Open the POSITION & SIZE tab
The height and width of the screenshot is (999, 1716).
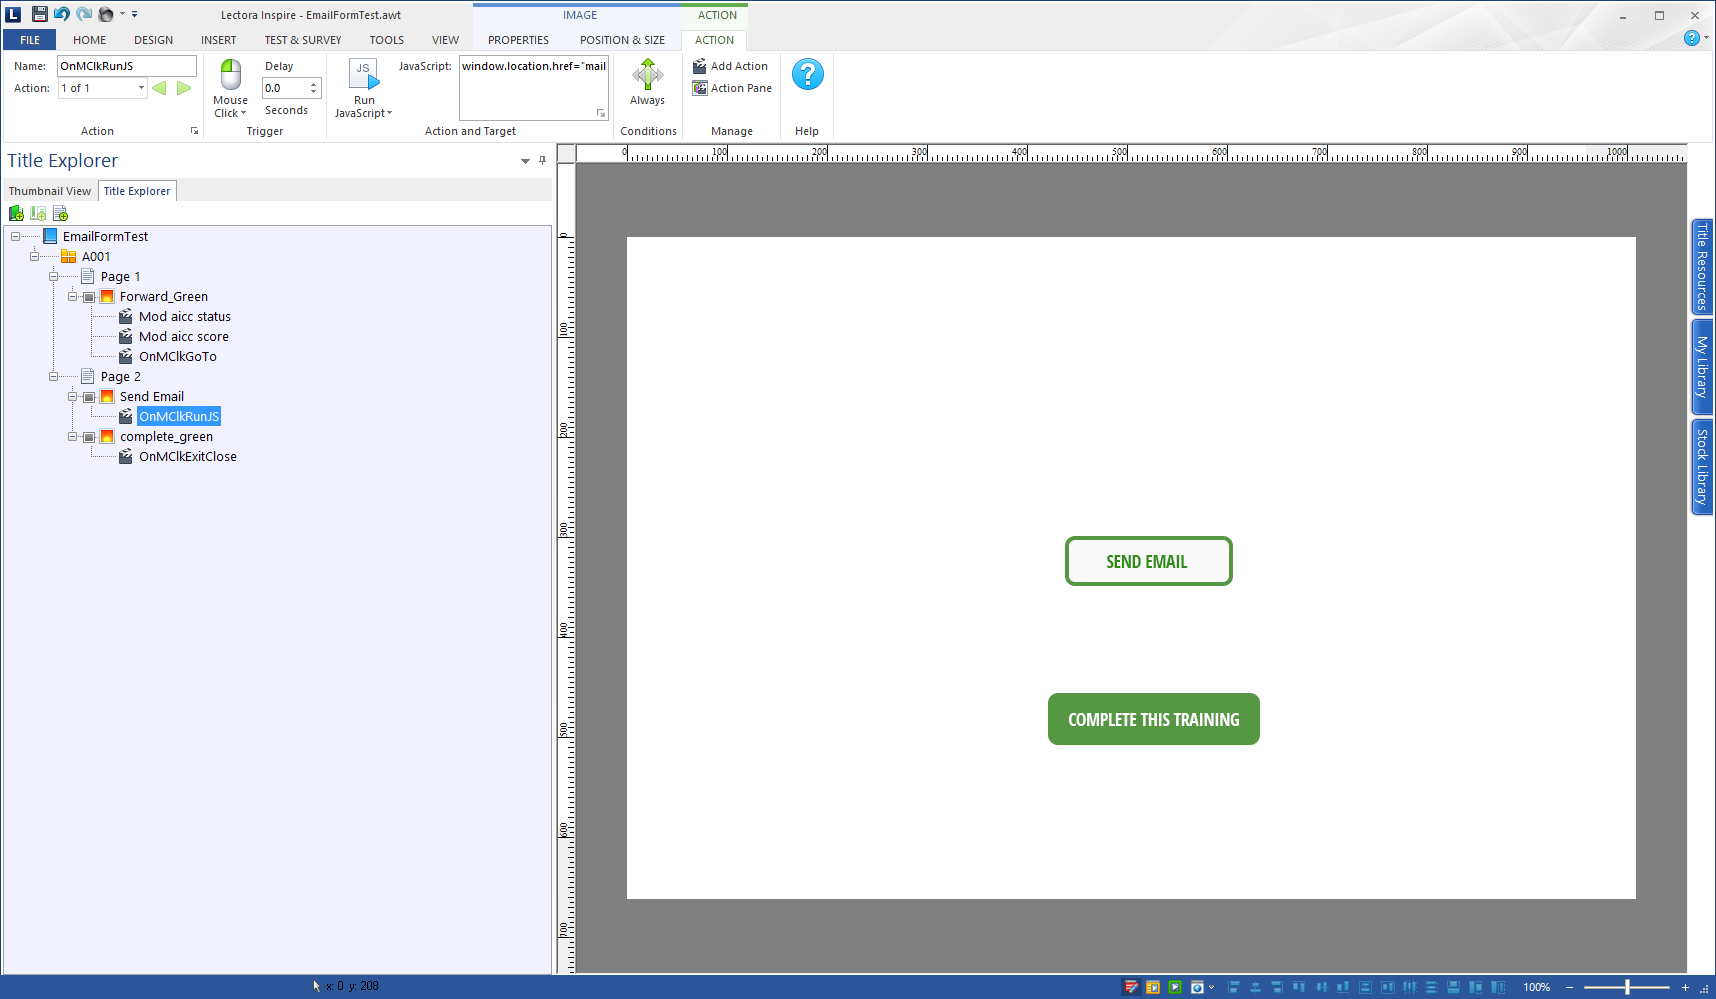tap(622, 40)
